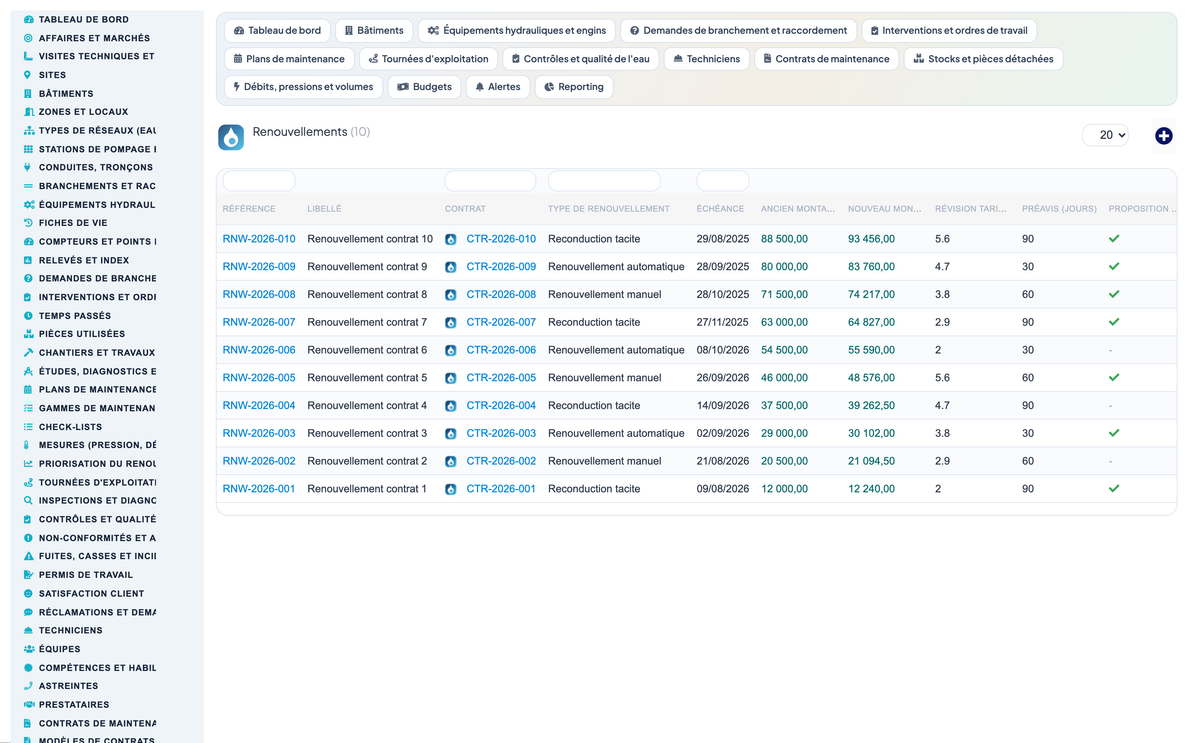1200x743 pixels.
Task: Click the Équipes group icon in sidebar
Action: pyautogui.click(x=28, y=649)
